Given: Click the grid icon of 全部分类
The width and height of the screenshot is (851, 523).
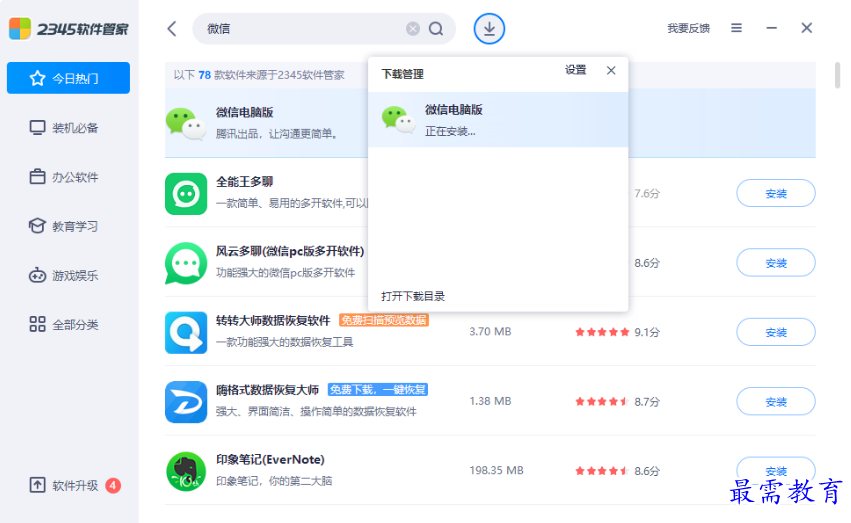Looking at the screenshot, I should [x=37, y=324].
